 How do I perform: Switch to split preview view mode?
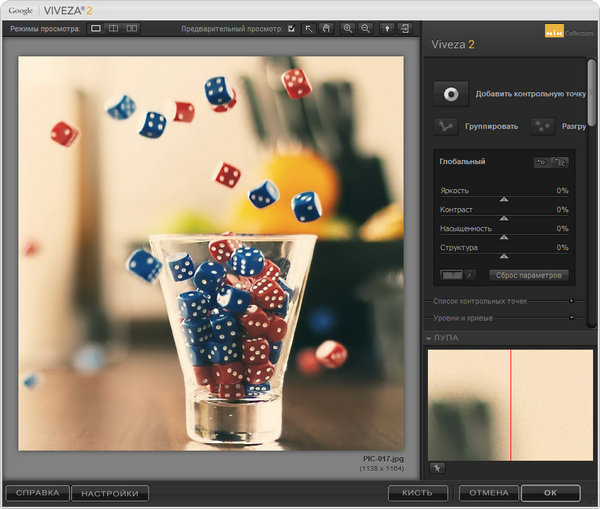click(114, 29)
